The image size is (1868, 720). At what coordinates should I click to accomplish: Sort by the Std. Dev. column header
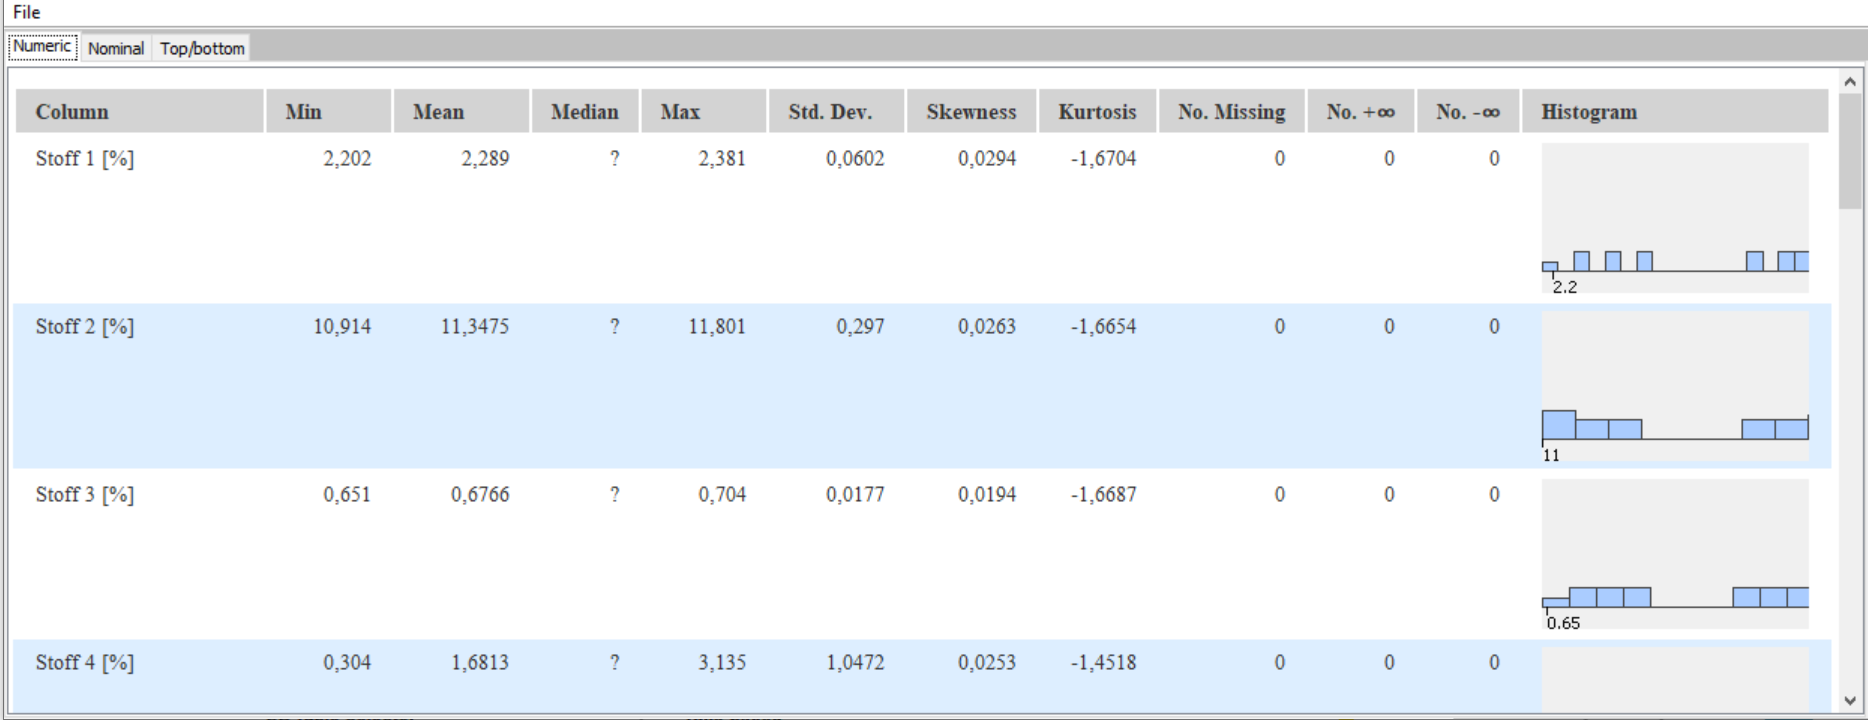836,111
